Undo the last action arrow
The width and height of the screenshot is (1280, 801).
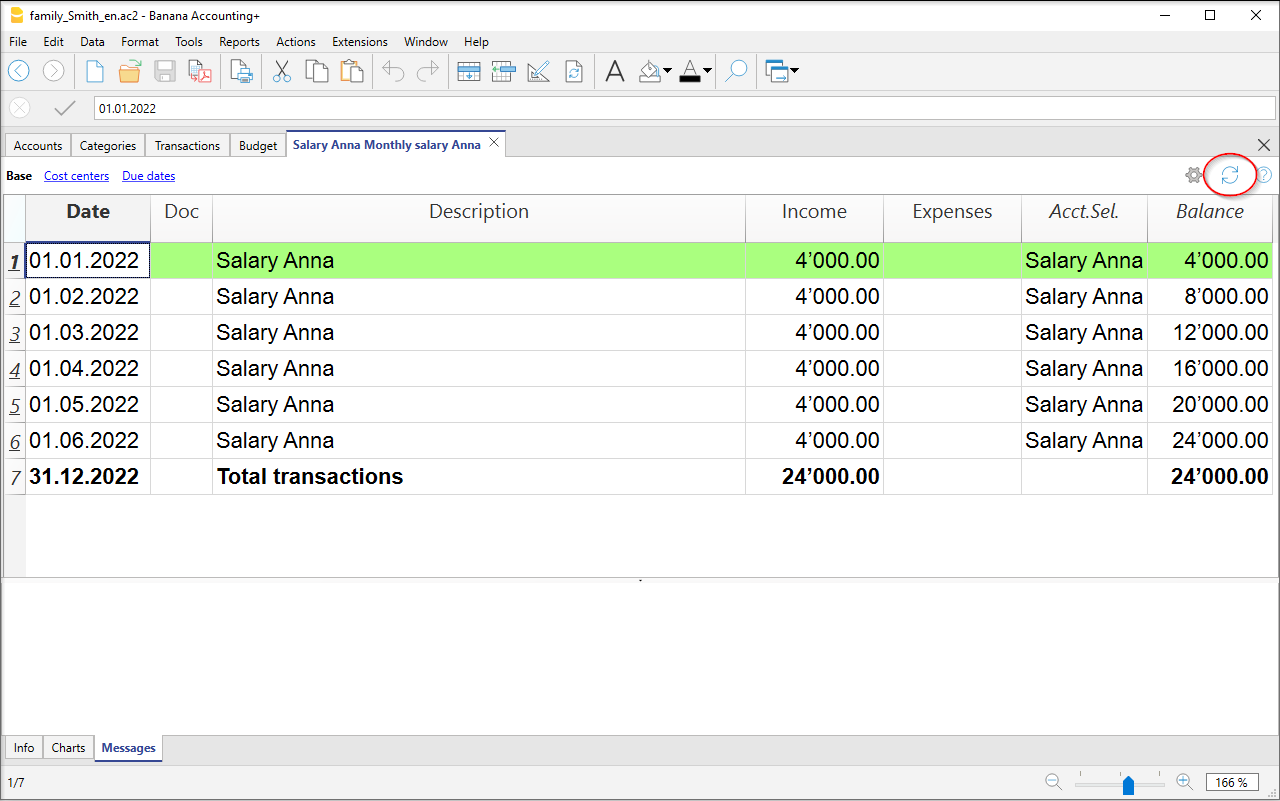click(393, 71)
